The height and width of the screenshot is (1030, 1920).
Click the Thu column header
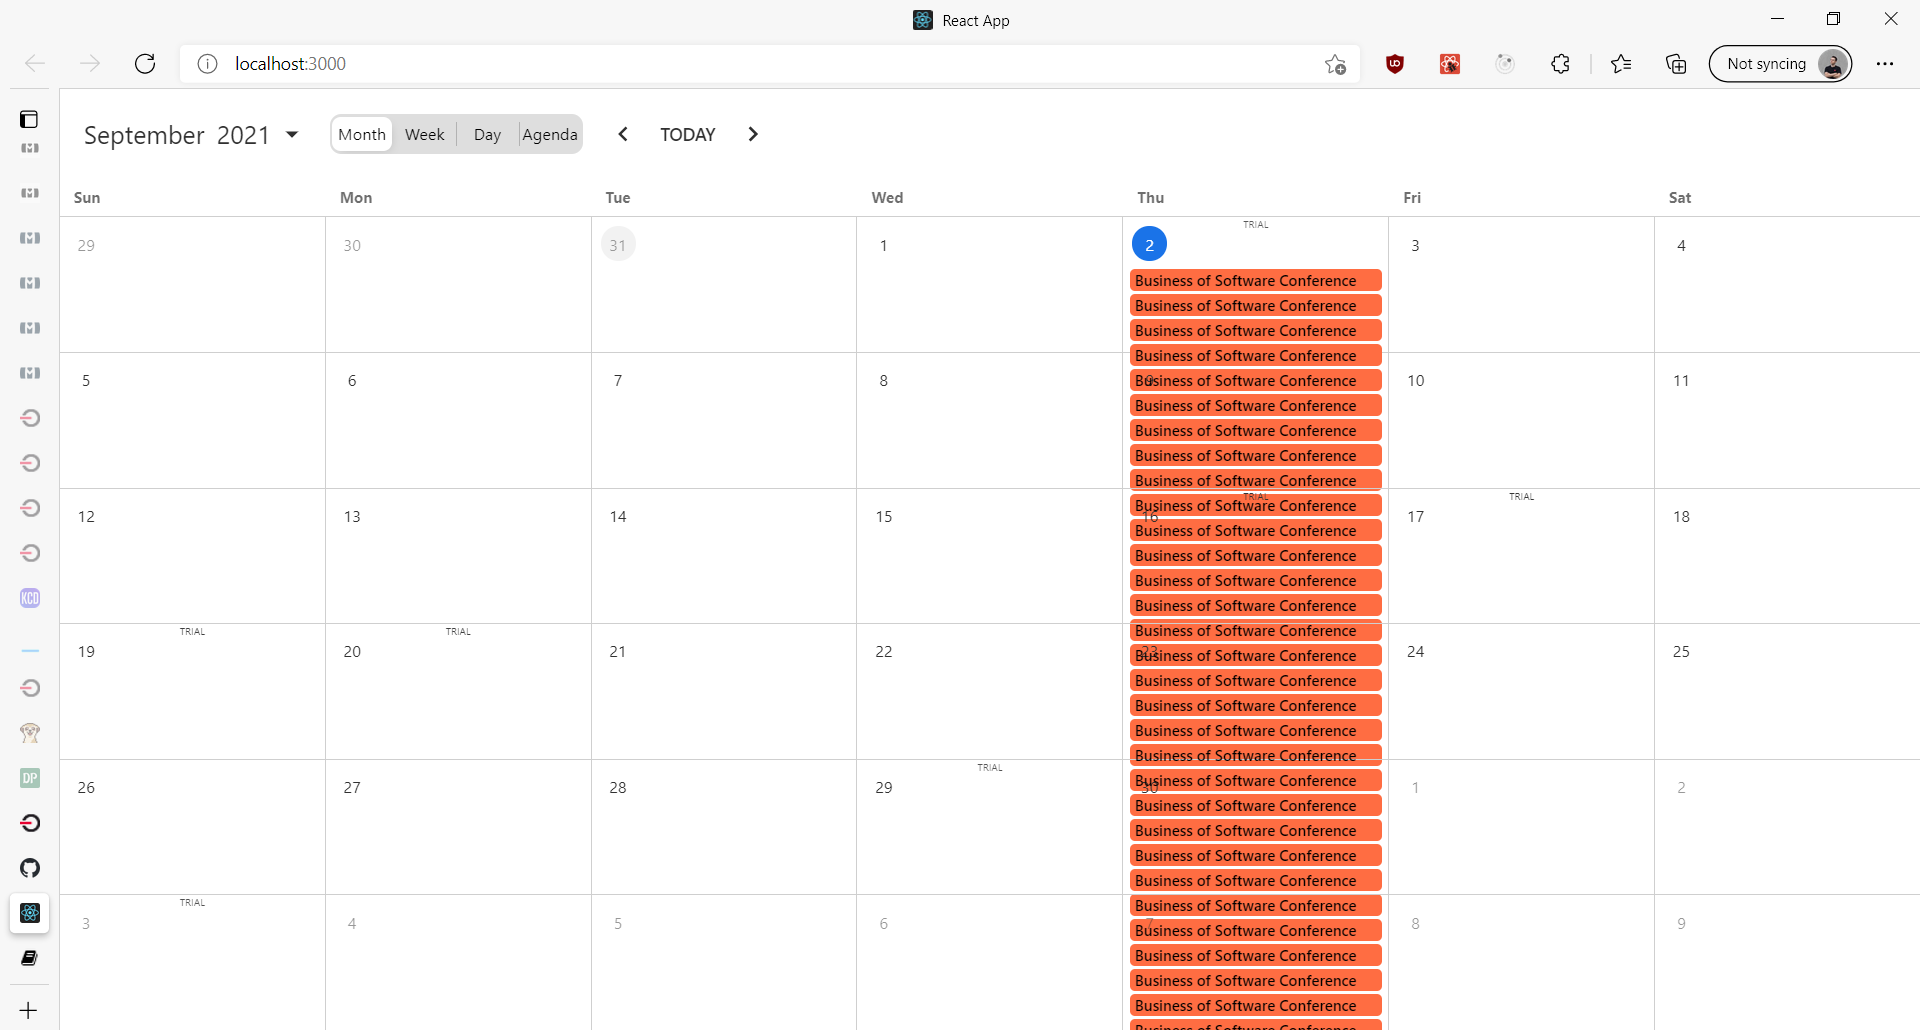click(x=1151, y=197)
